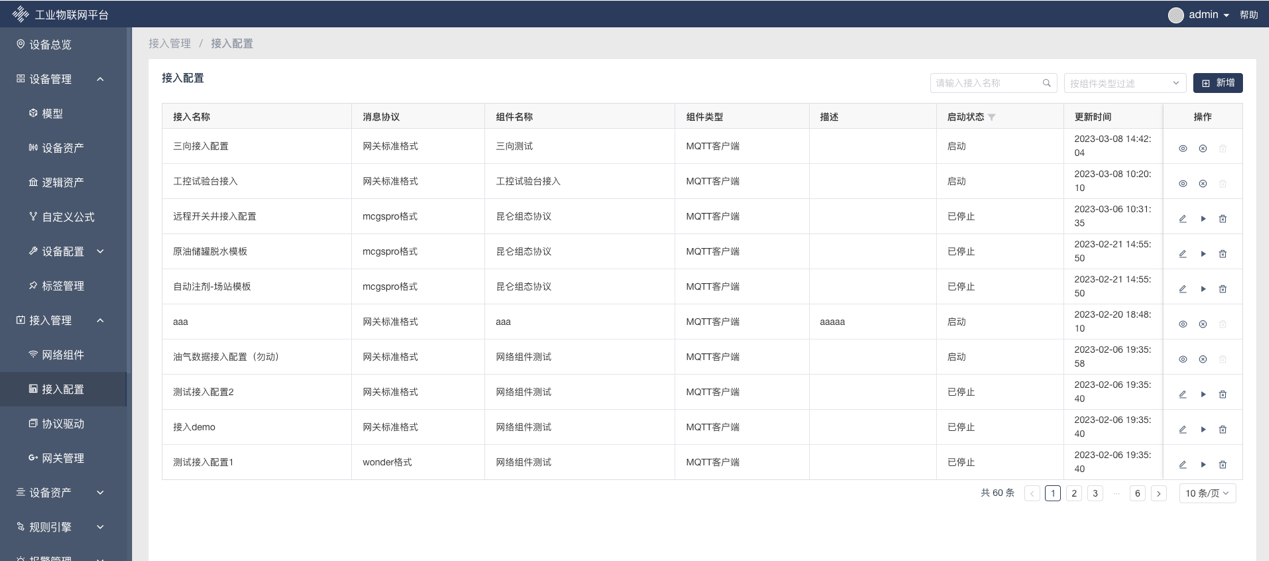Delete the 自动注剂-场站模板 row
1269x561 pixels.
1223,289
